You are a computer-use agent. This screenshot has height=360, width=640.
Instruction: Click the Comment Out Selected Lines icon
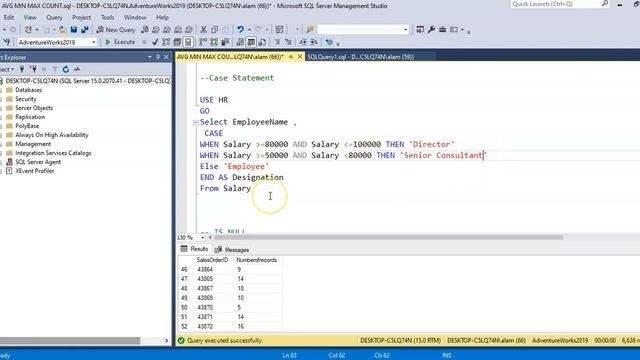tap(277, 42)
